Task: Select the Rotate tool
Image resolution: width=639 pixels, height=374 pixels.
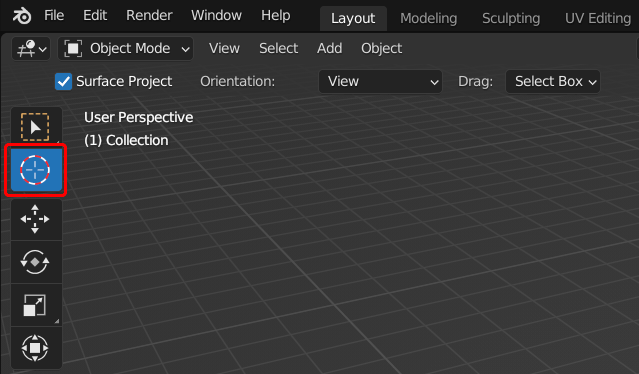Action: click(36, 262)
